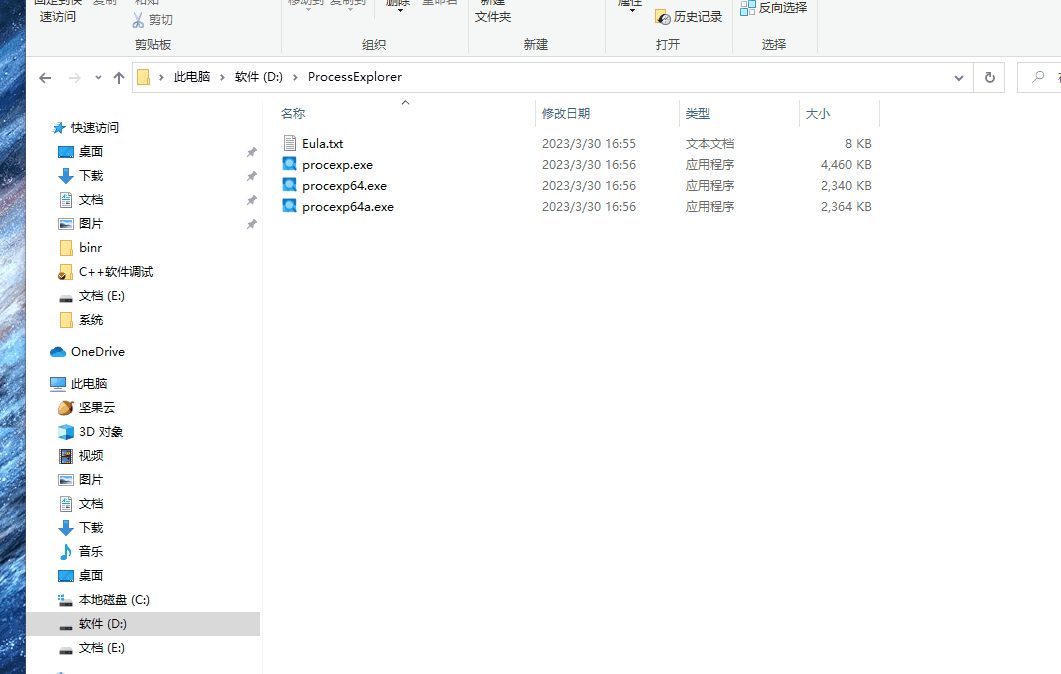The height and width of the screenshot is (674, 1061).
Task: Select the procexp64.exe file
Action: (x=344, y=185)
